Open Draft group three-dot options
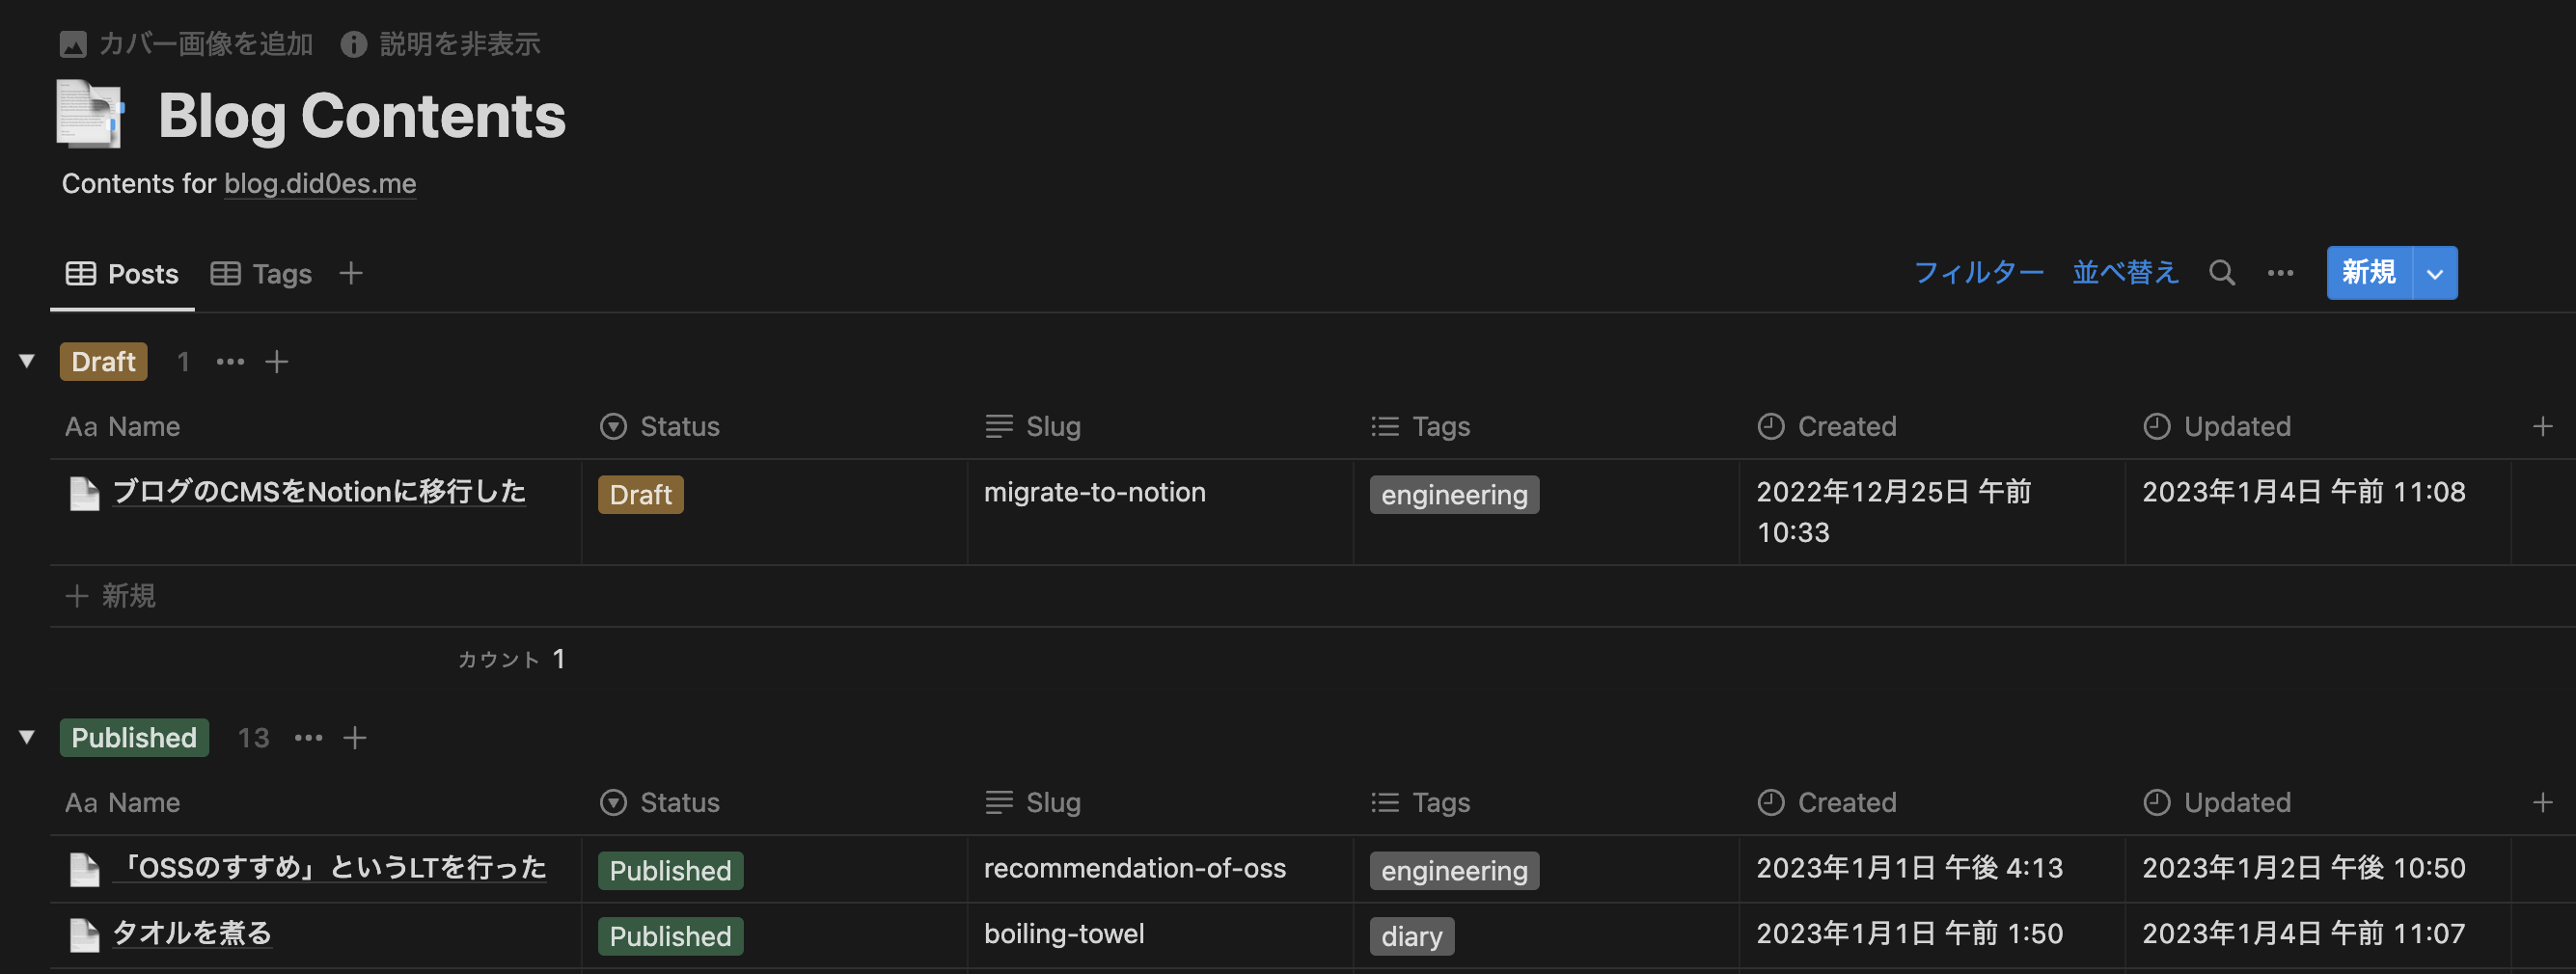 [x=230, y=362]
